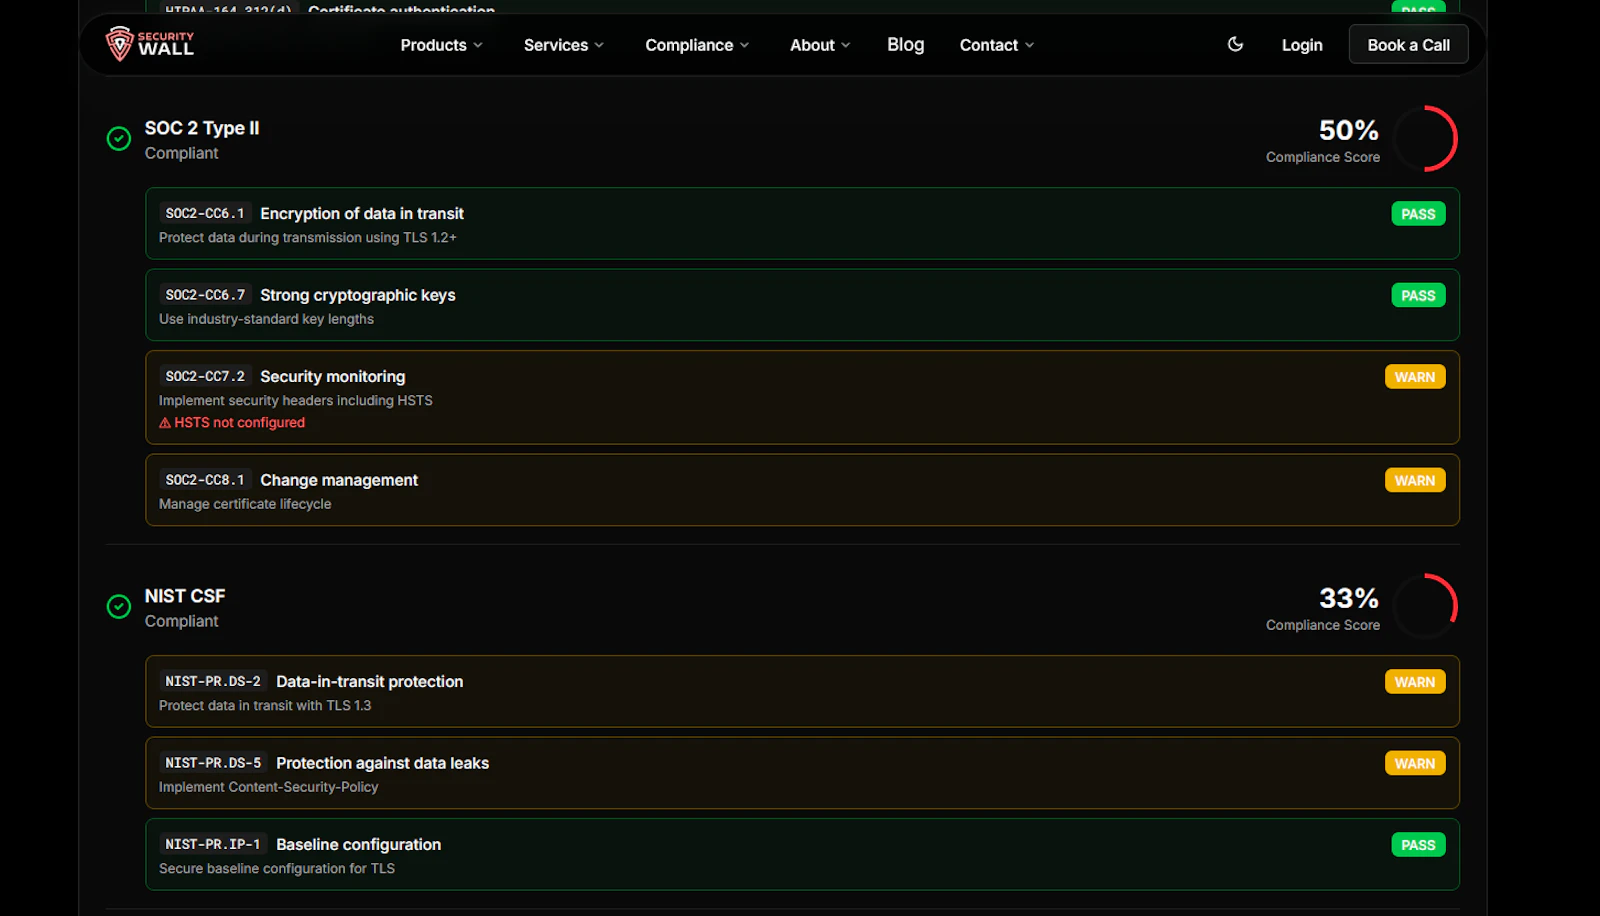The width and height of the screenshot is (1600, 916).
Task: Click the HSTS not configured warning icon
Action: [x=165, y=423]
